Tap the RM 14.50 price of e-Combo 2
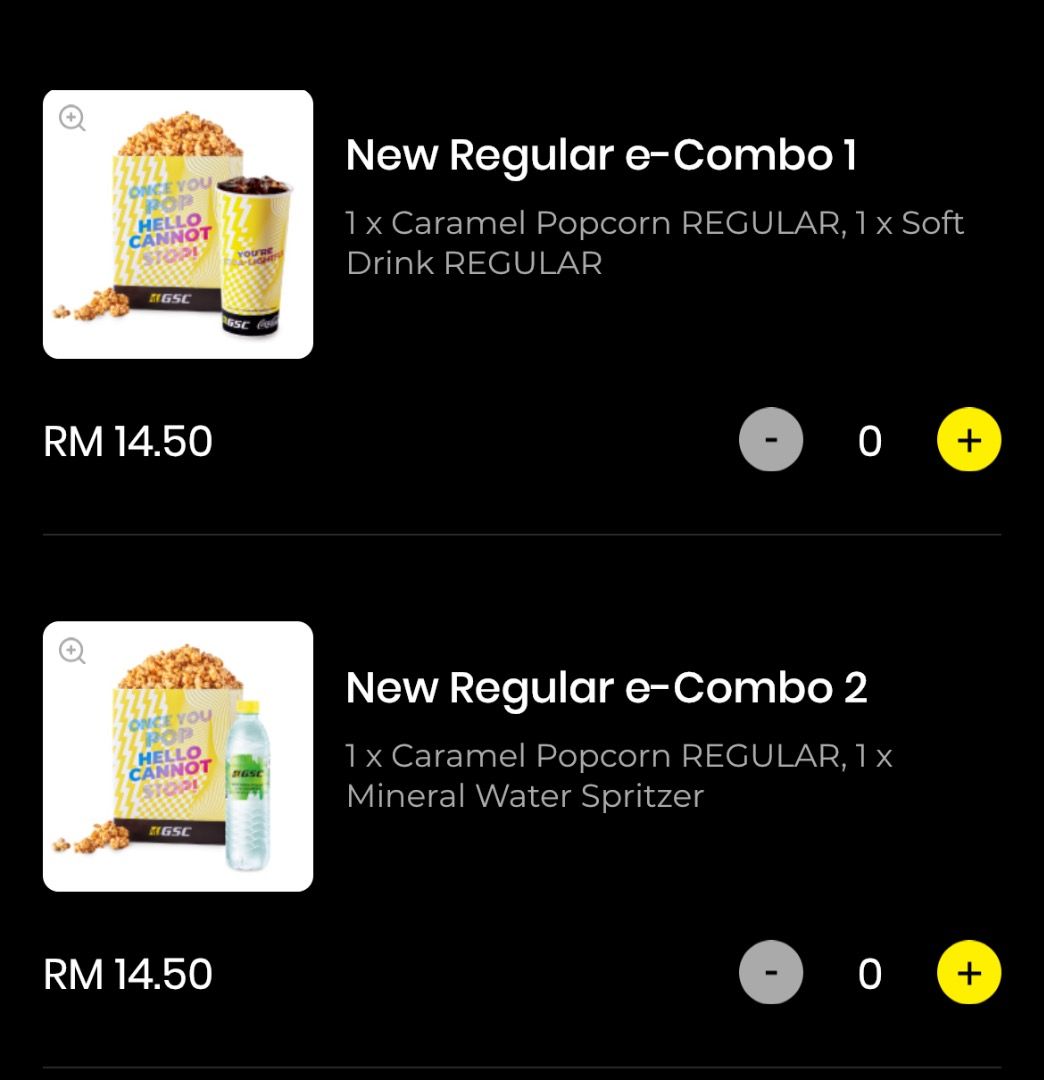The height and width of the screenshot is (1080, 1044). (128, 975)
